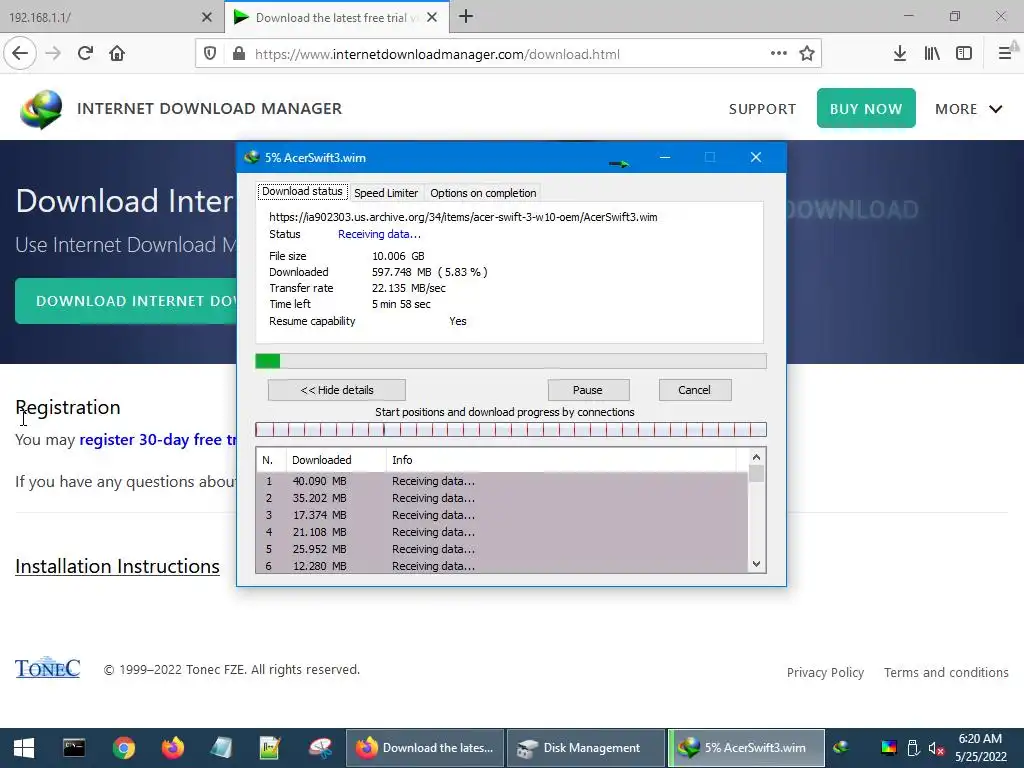Select connection row 4 with 21.108 MB

click(502, 532)
